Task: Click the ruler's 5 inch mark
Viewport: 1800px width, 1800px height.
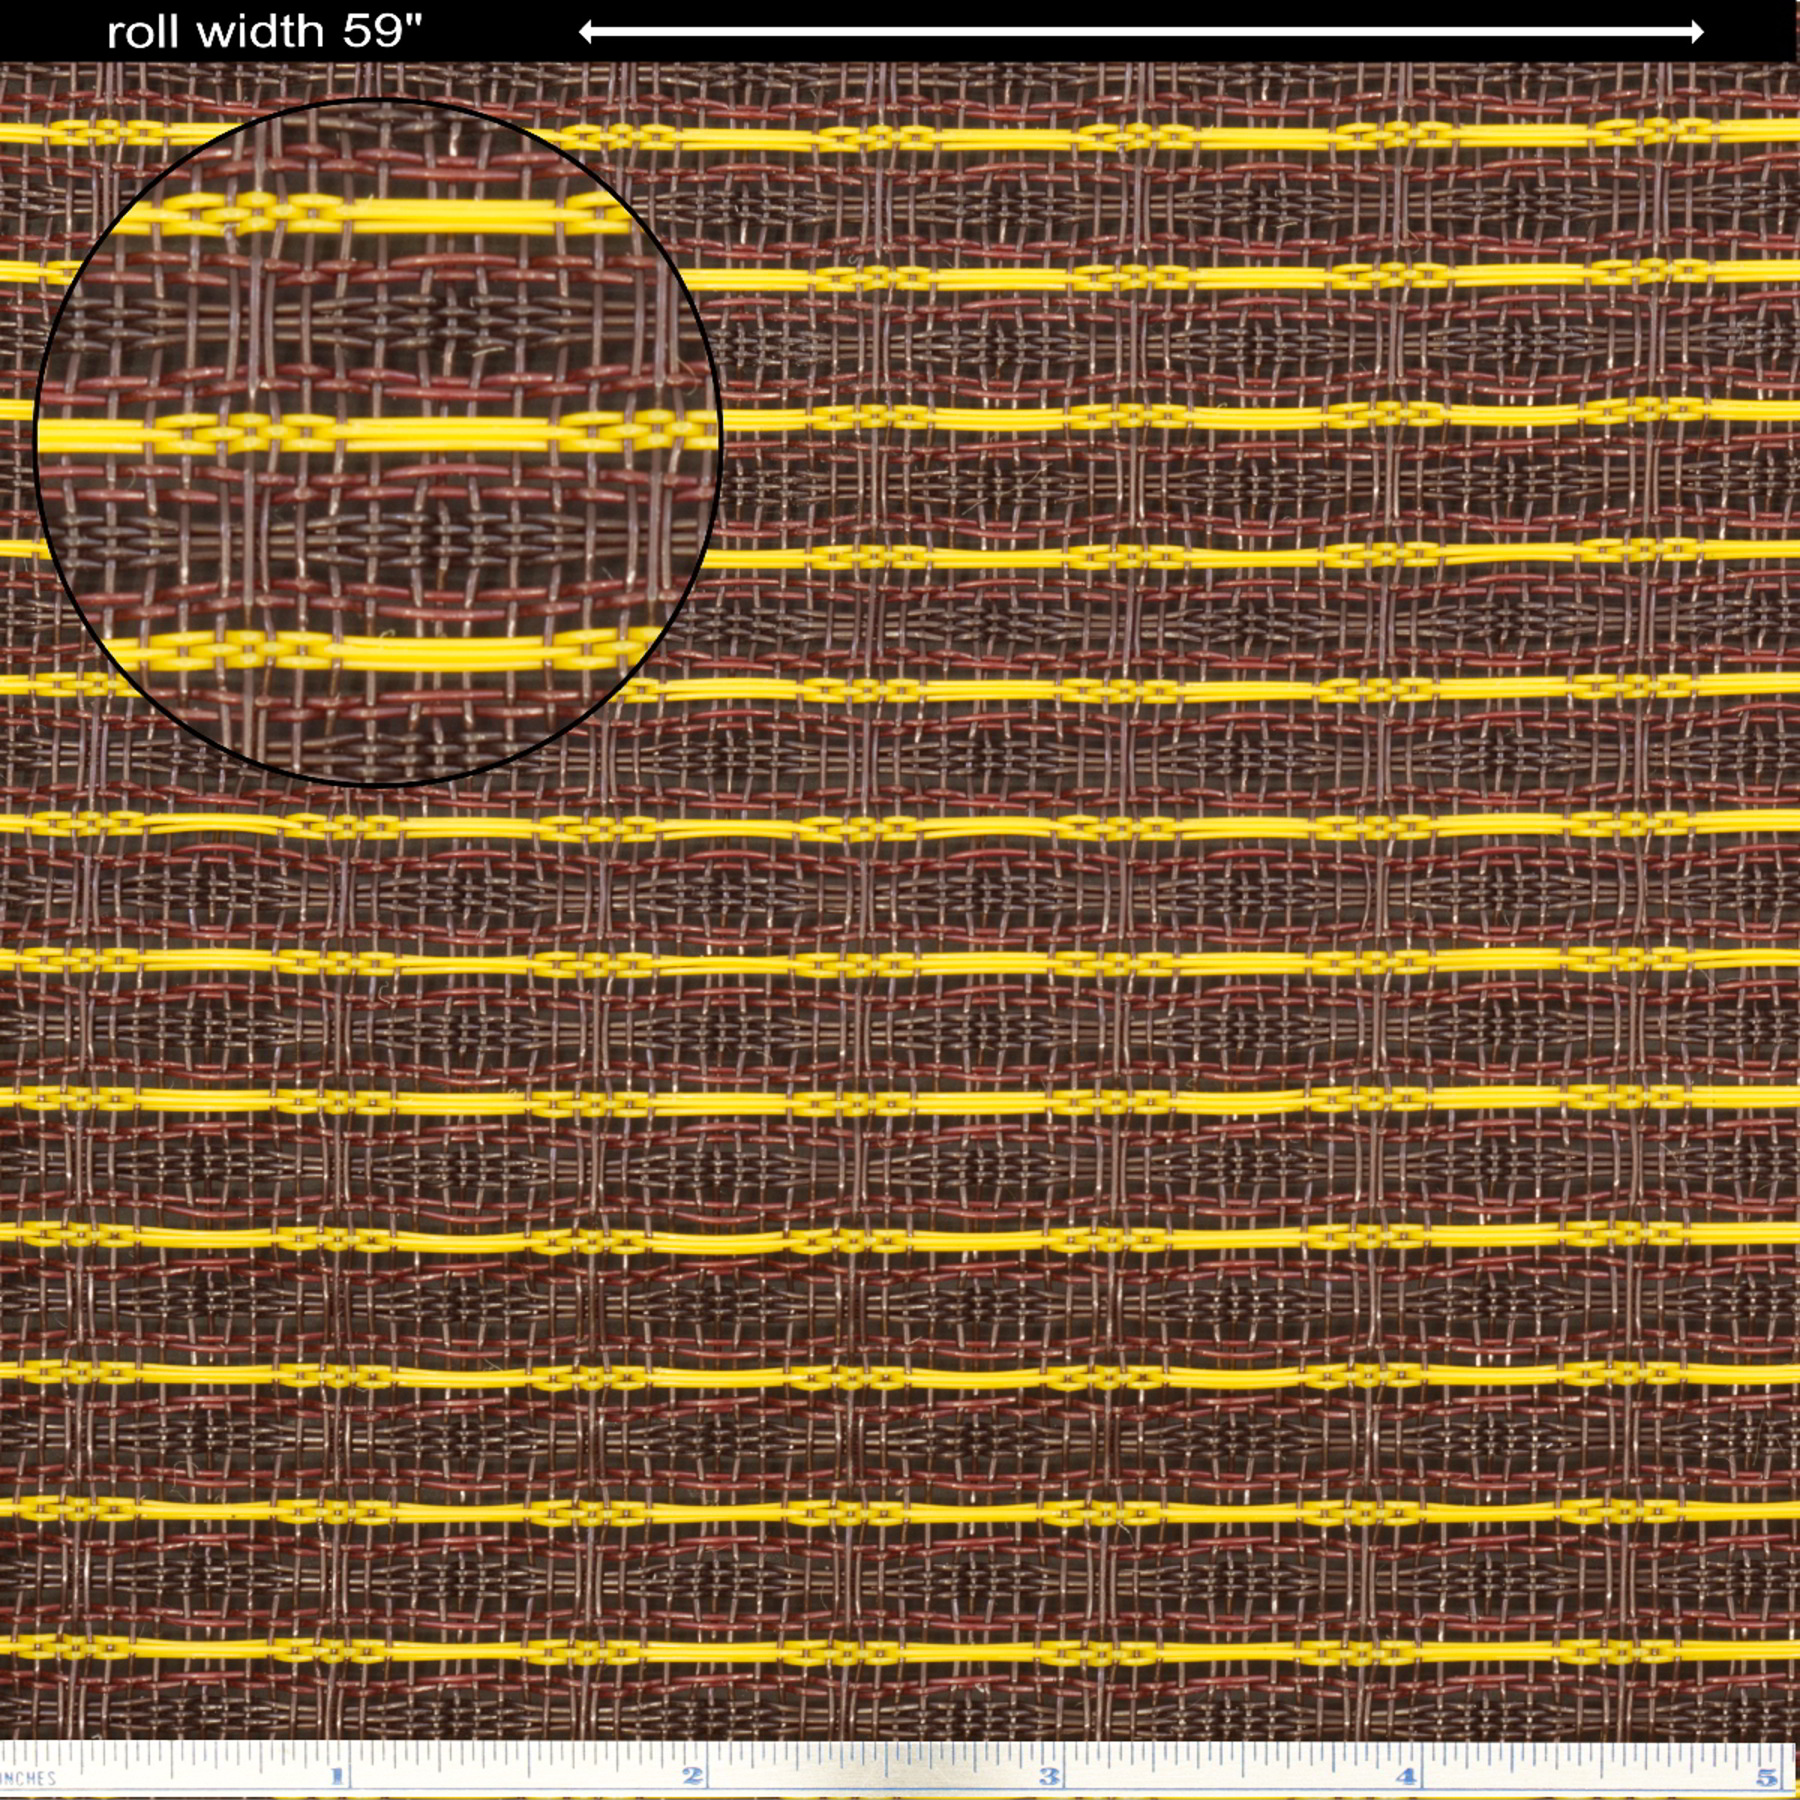Action: click(x=1767, y=1776)
